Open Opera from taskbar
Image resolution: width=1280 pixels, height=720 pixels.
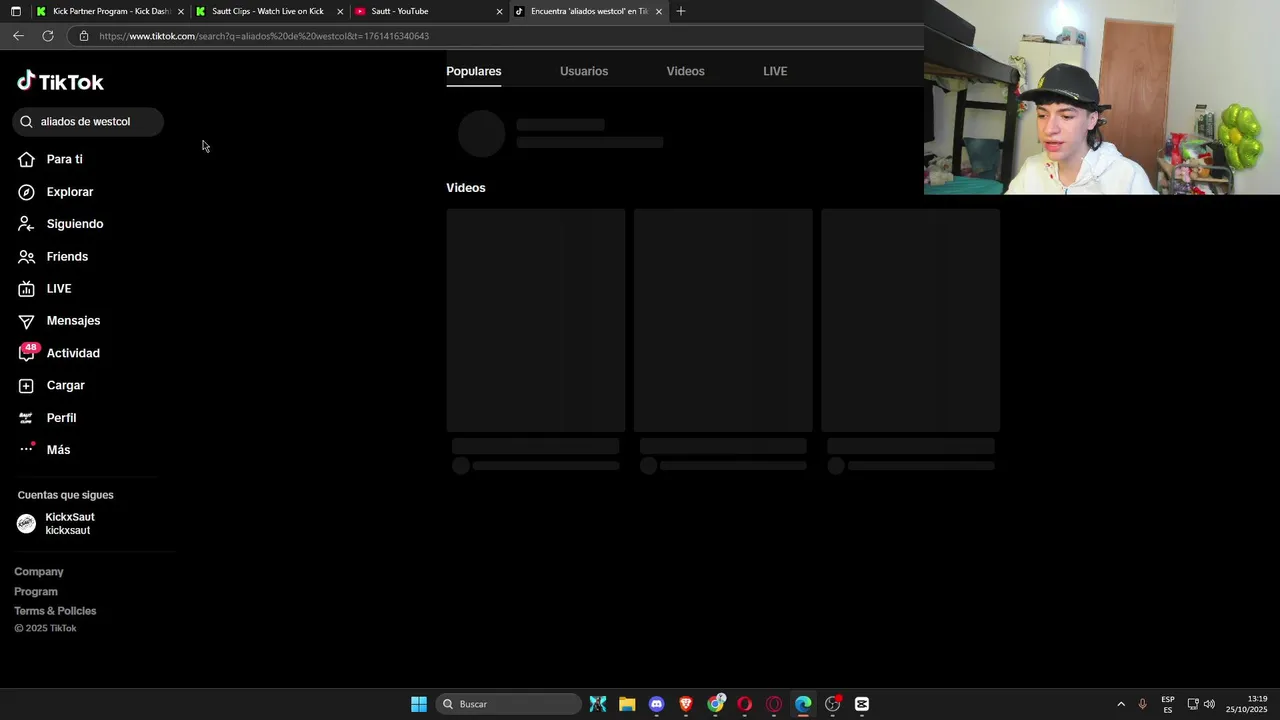744,704
